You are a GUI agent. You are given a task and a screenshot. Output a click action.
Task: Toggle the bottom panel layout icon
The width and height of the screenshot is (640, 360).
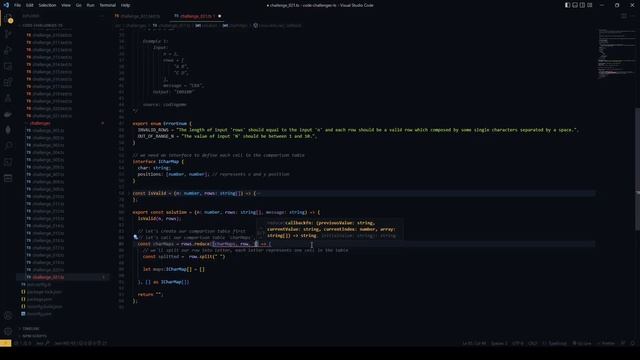pyautogui.click(x=575, y=5)
